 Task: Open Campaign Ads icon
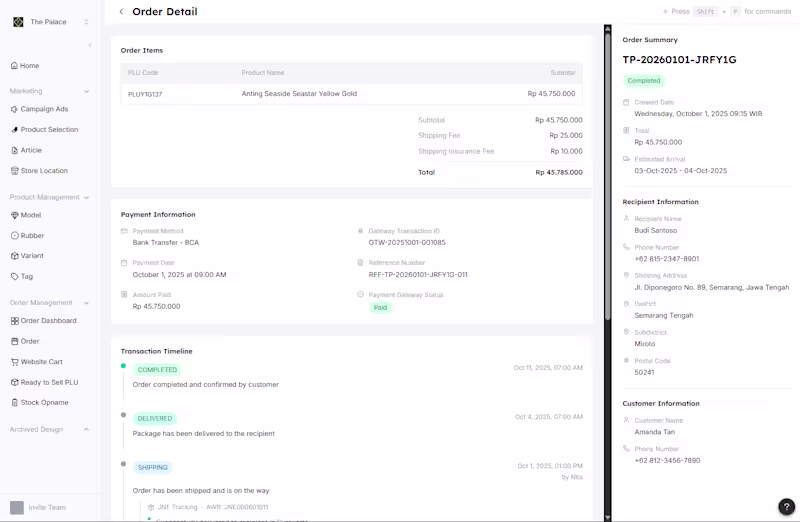pos(14,109)
